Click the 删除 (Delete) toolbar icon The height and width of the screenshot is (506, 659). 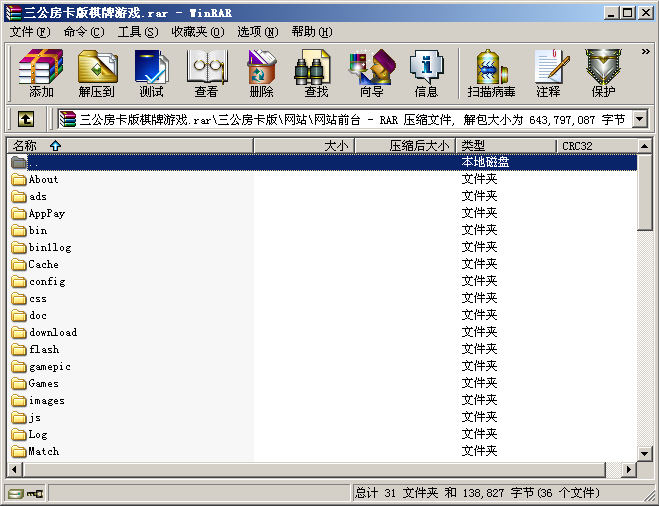tap(261, 74)
